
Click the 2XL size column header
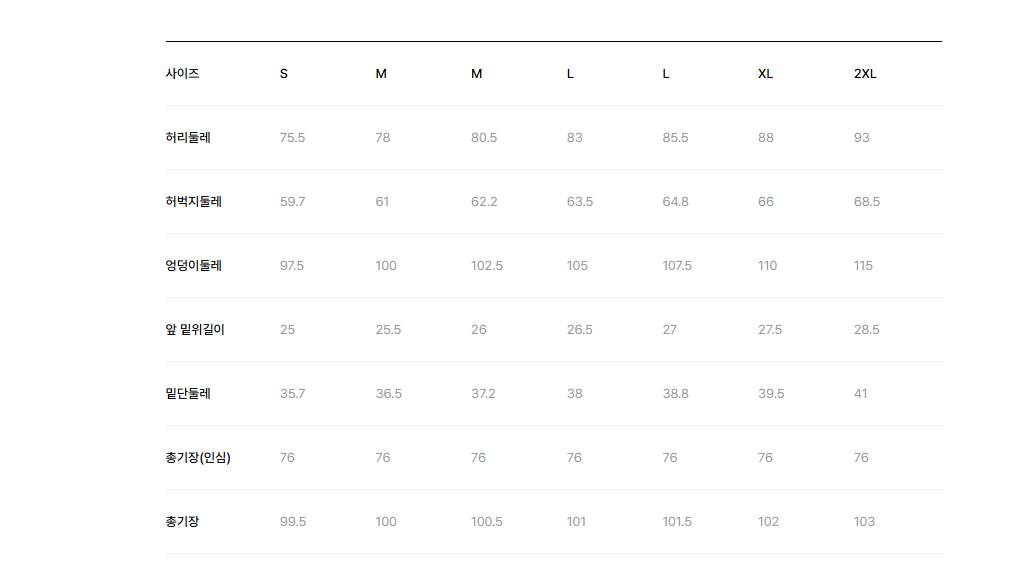pyautogui.click(x=864, y=74)
